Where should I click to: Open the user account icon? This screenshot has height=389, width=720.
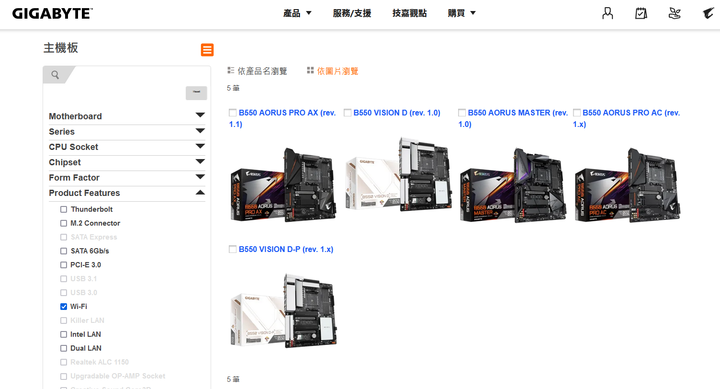pos(608,13)
